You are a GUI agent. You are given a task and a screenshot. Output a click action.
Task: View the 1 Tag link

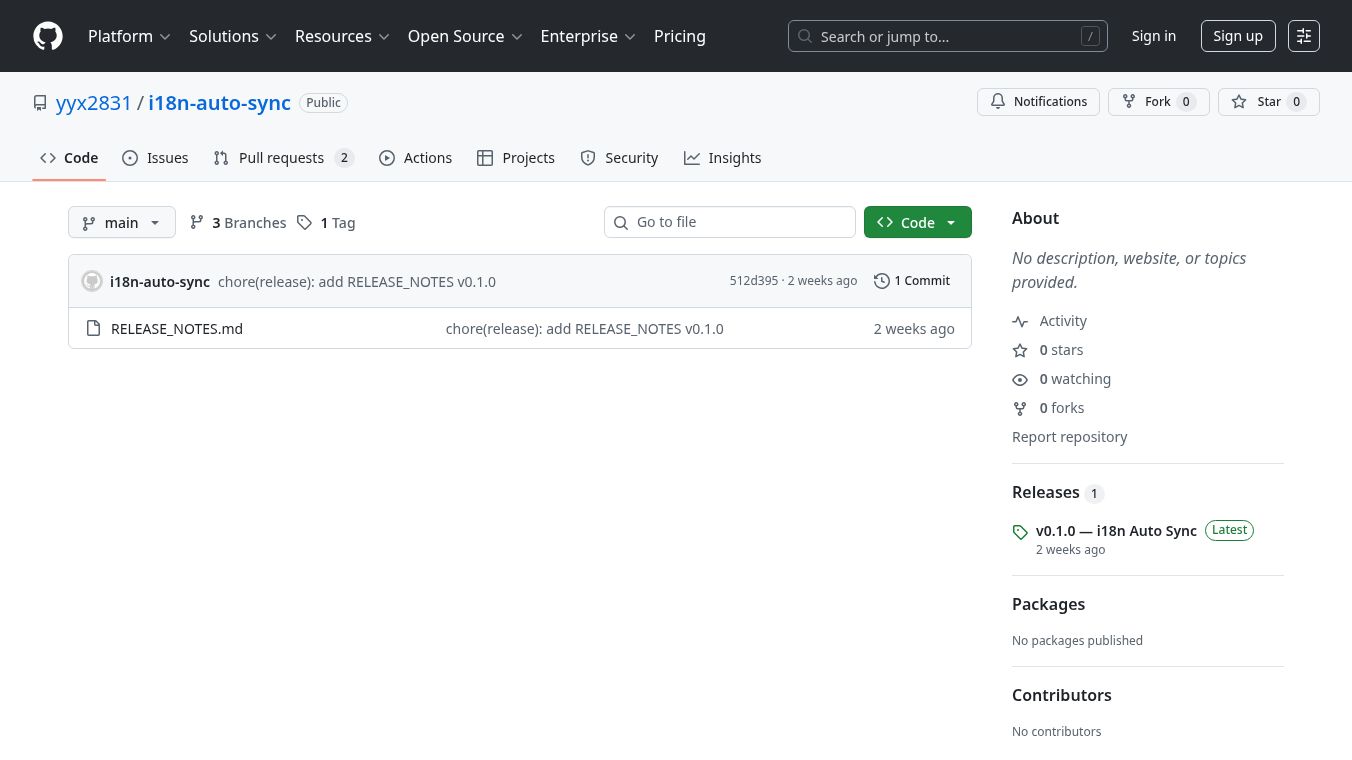326,223
